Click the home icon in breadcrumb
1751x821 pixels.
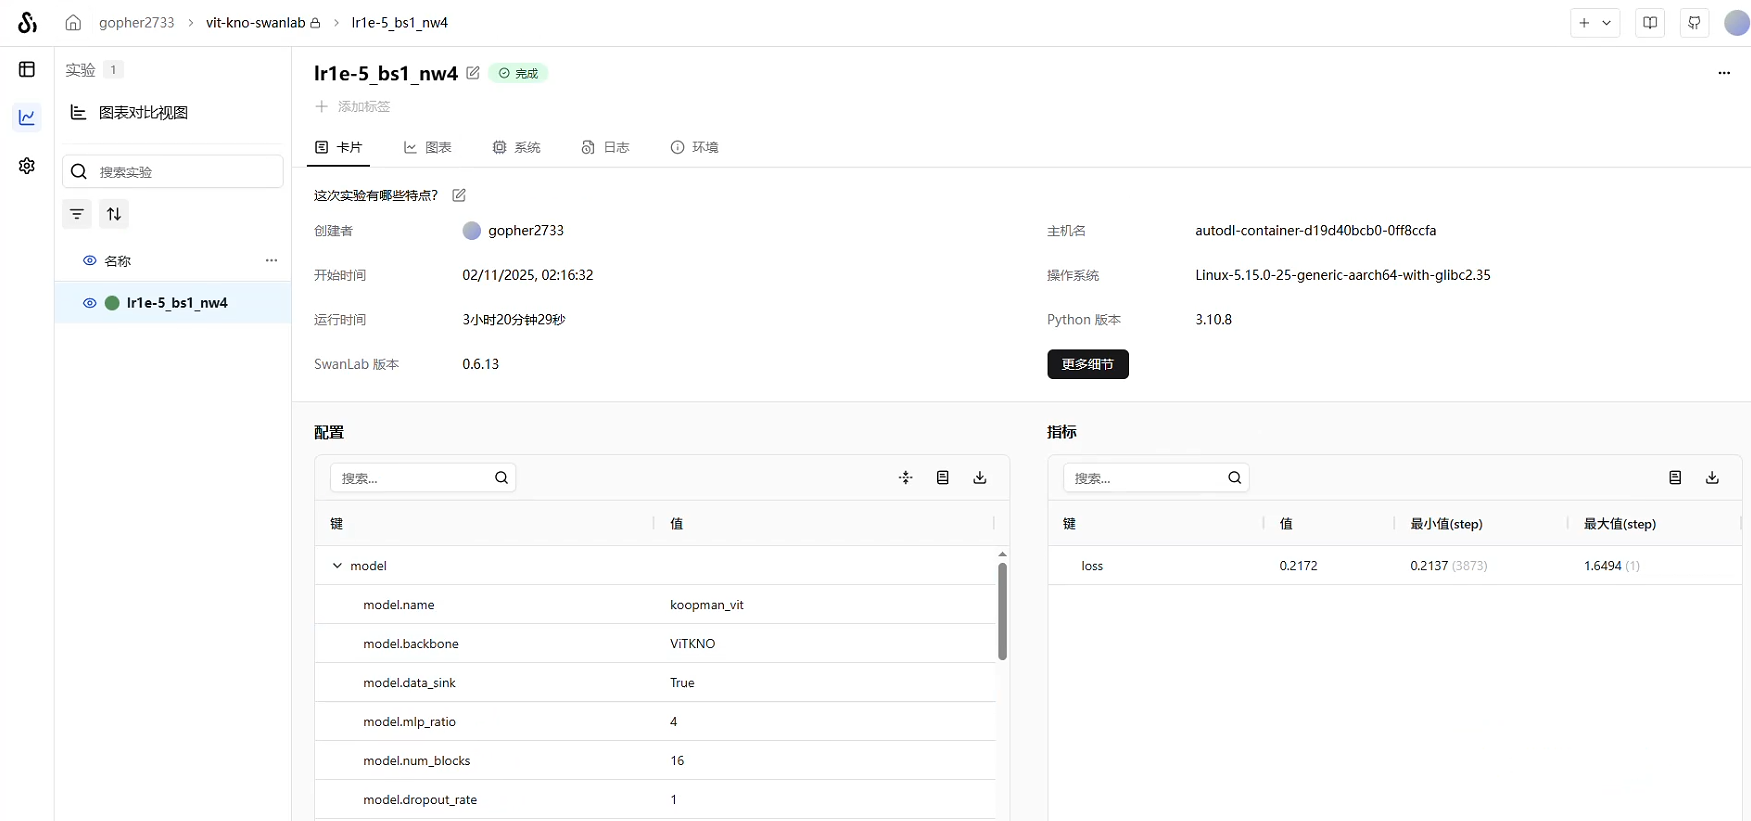tap(73, 23)
